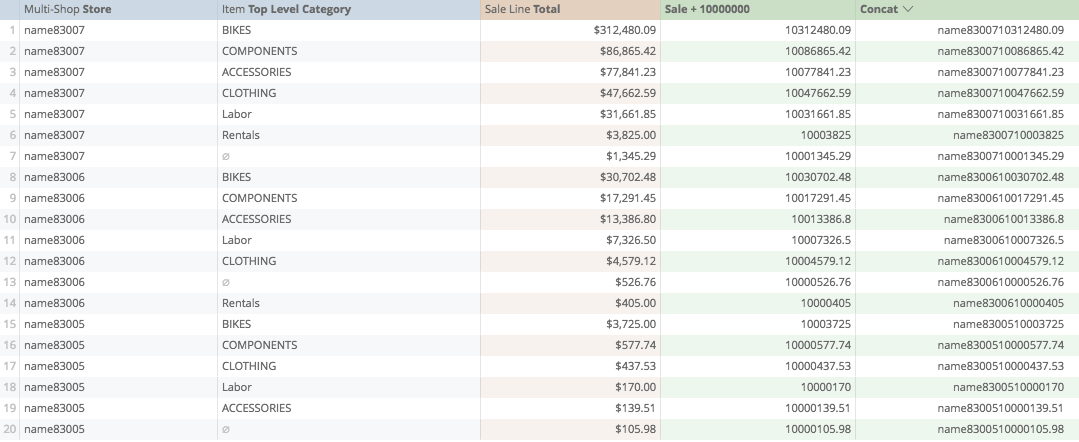Select row number 1

point(10,30)
